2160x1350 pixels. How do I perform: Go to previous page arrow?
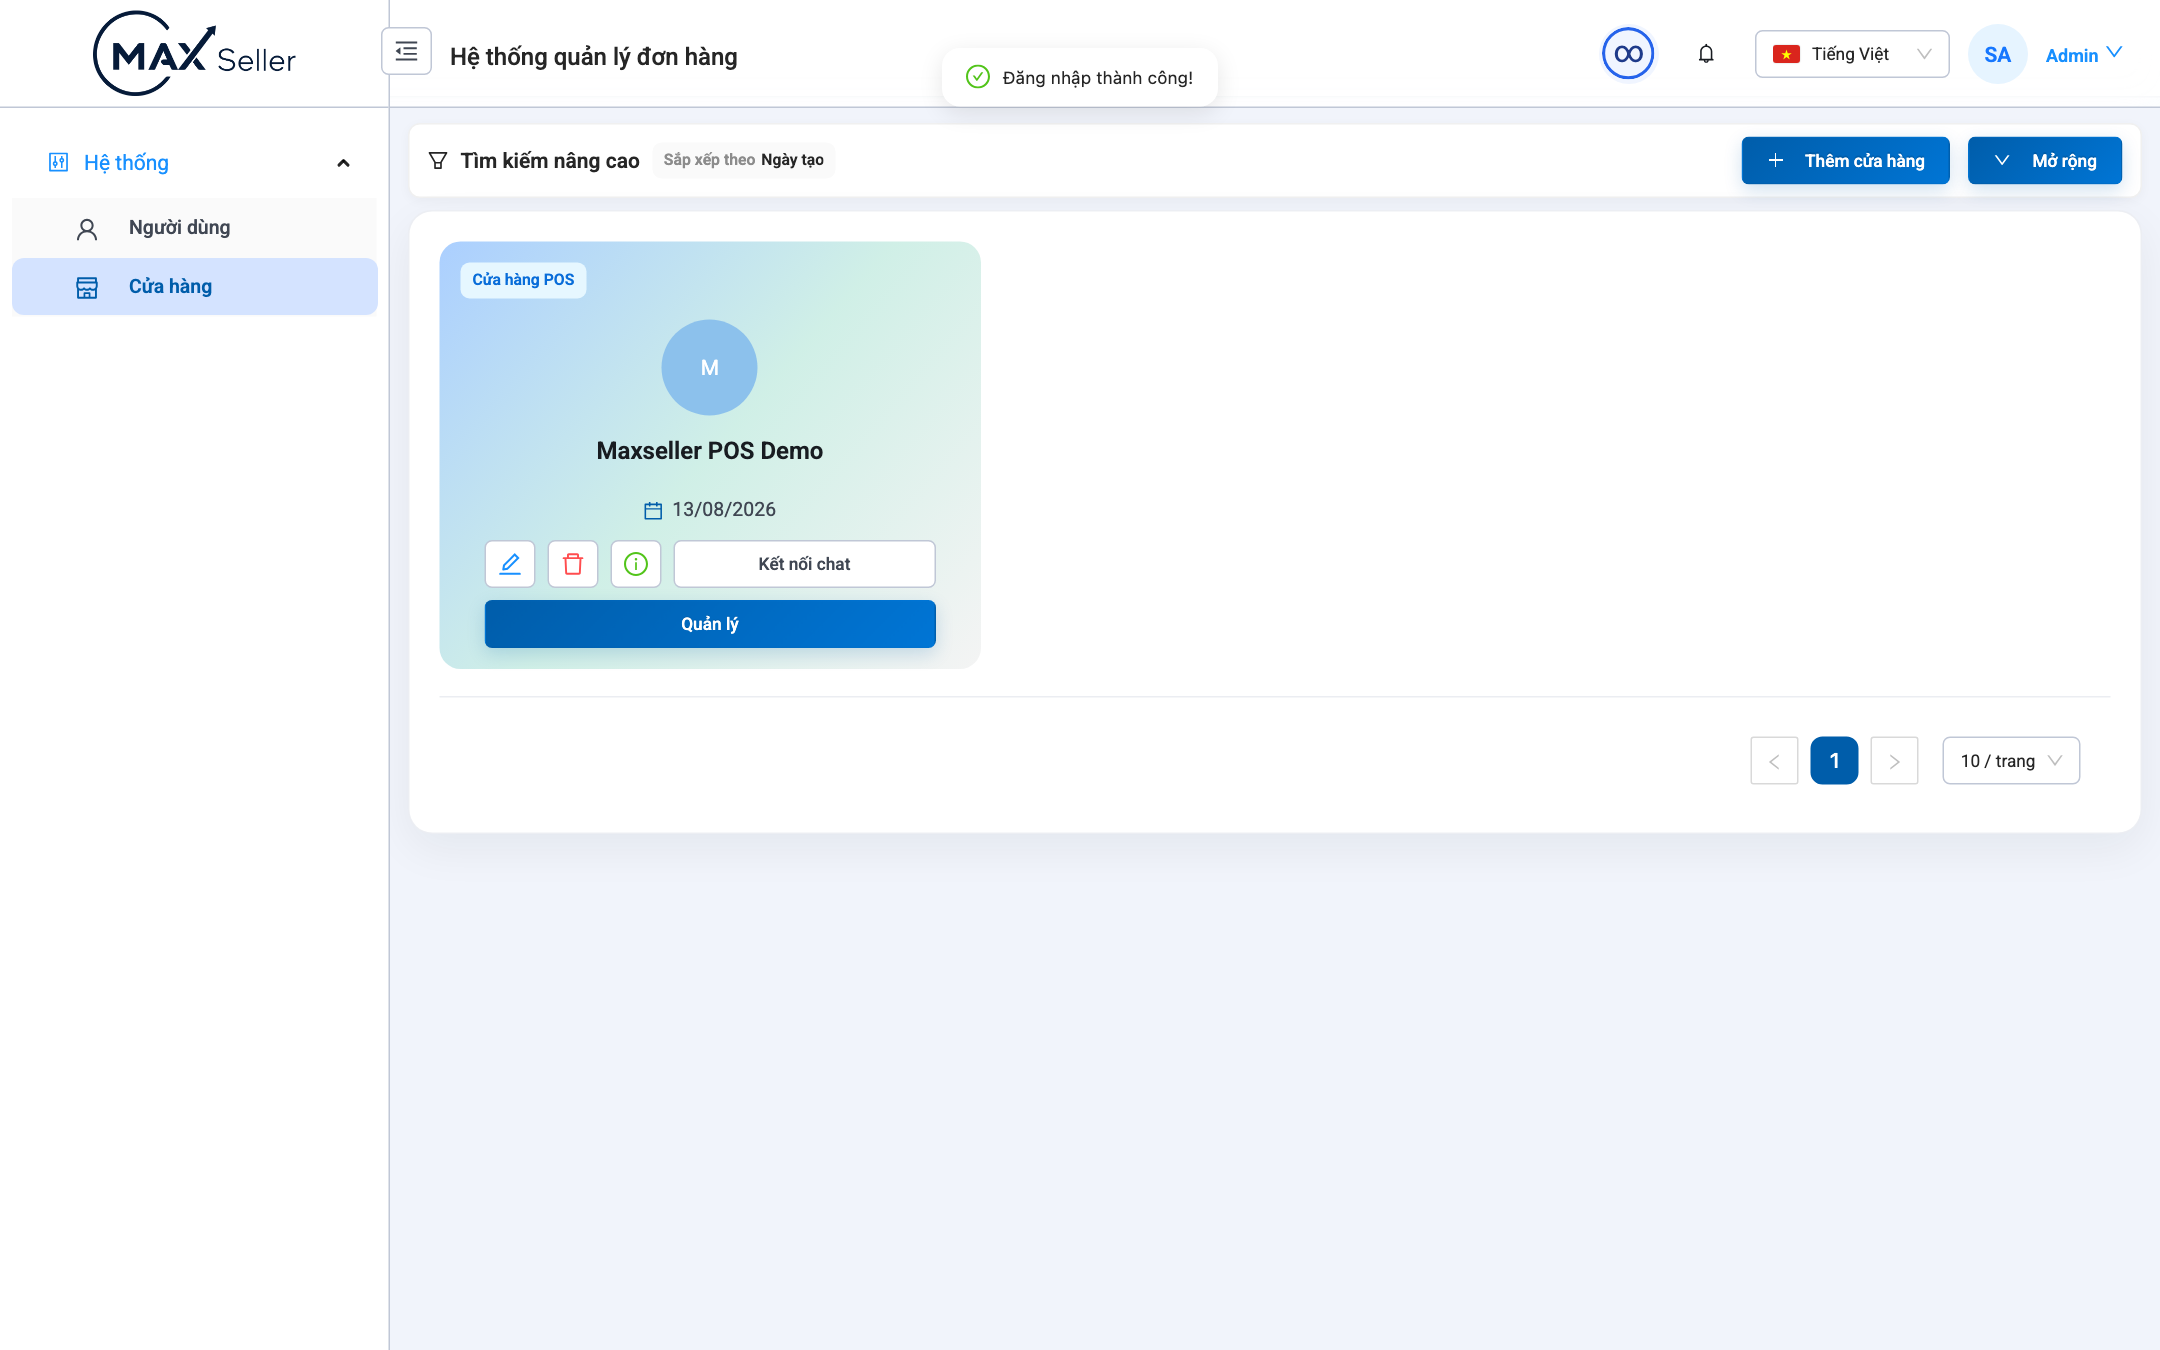(x=1775, y=761)
